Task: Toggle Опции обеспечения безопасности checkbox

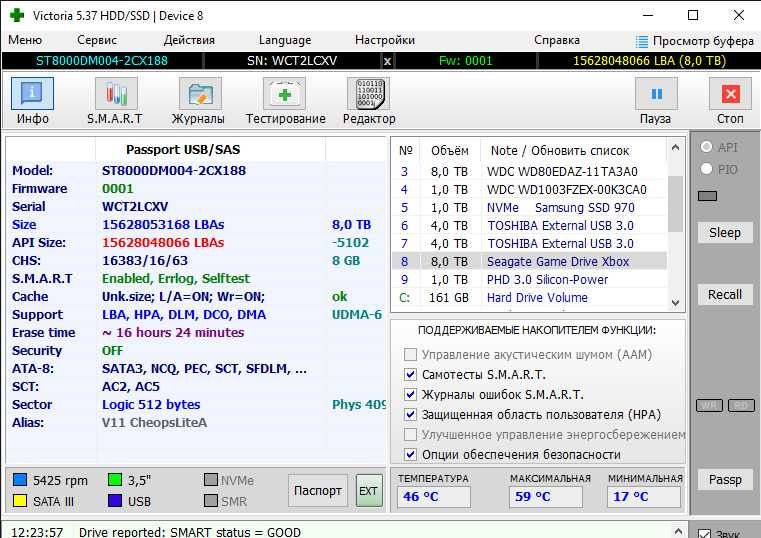Action: click(x=410, y=455)
